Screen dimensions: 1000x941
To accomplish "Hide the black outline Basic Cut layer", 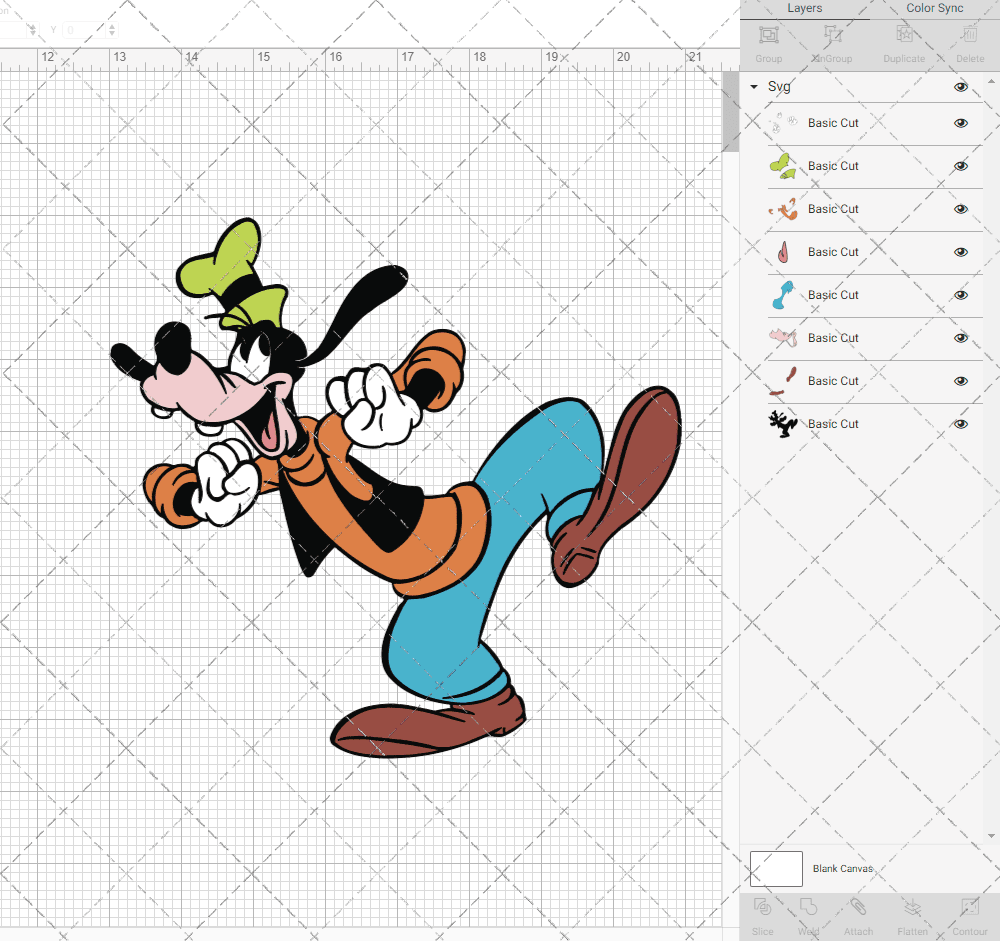I will [x=960, y=424].
